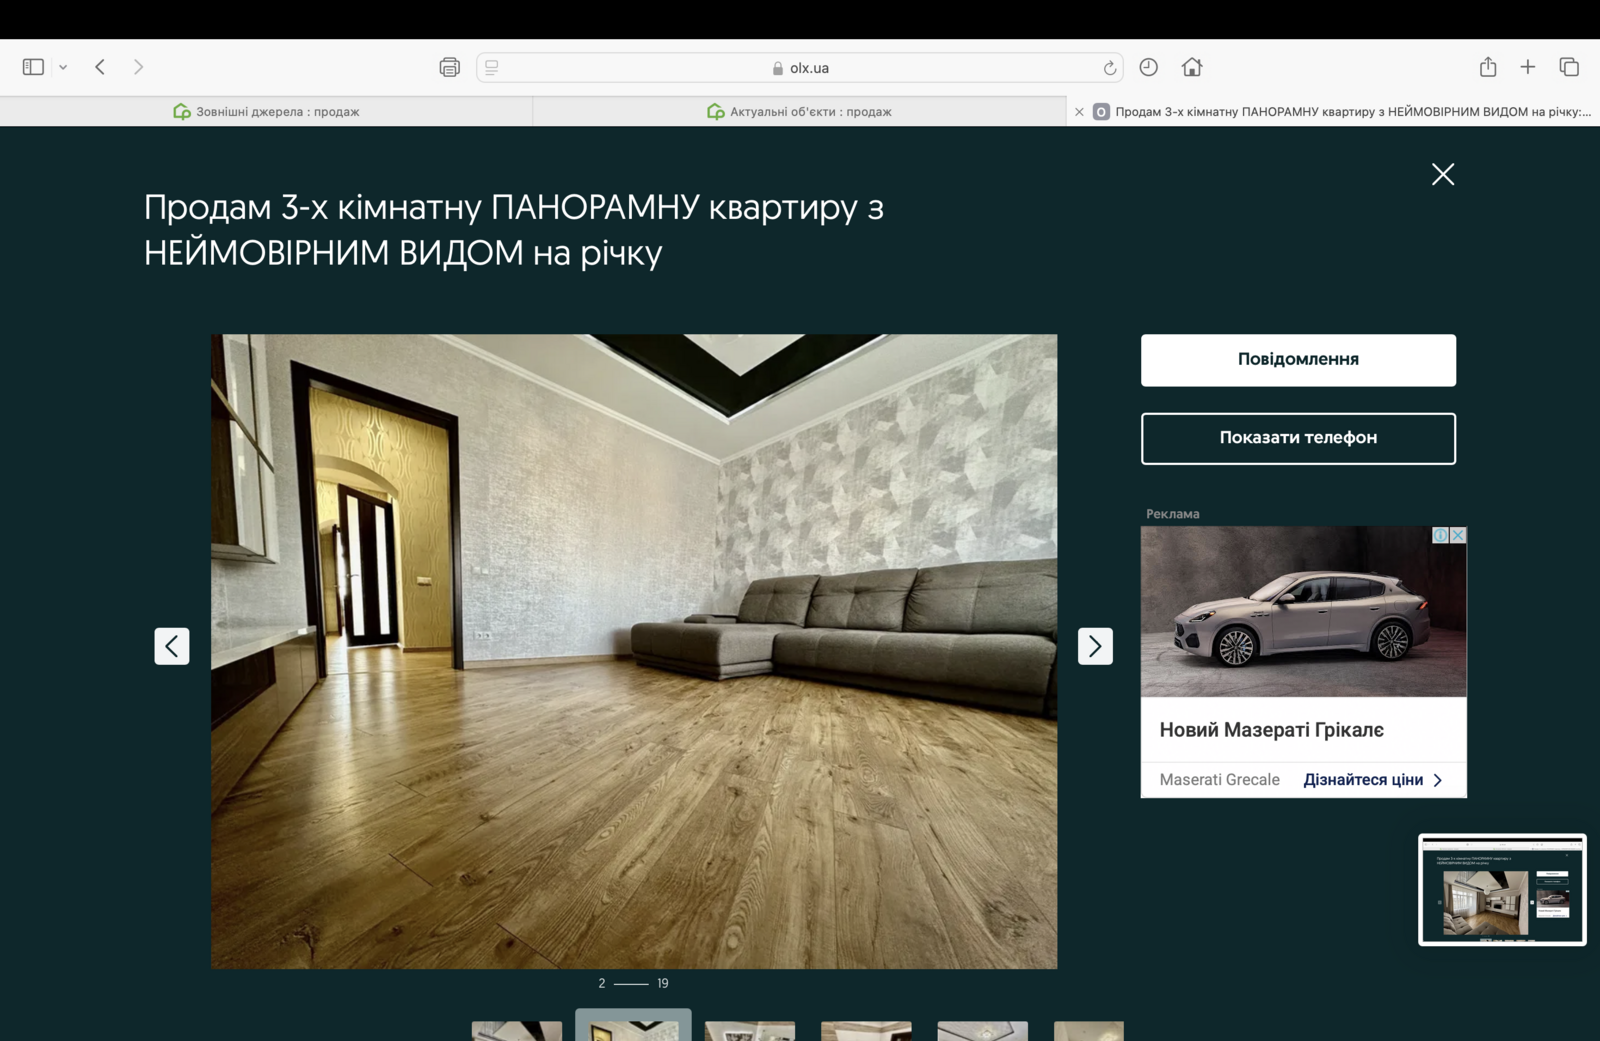Click the print icon in toolbar
This screenshot has height=1041, width=1600.
tap(449, 67)
